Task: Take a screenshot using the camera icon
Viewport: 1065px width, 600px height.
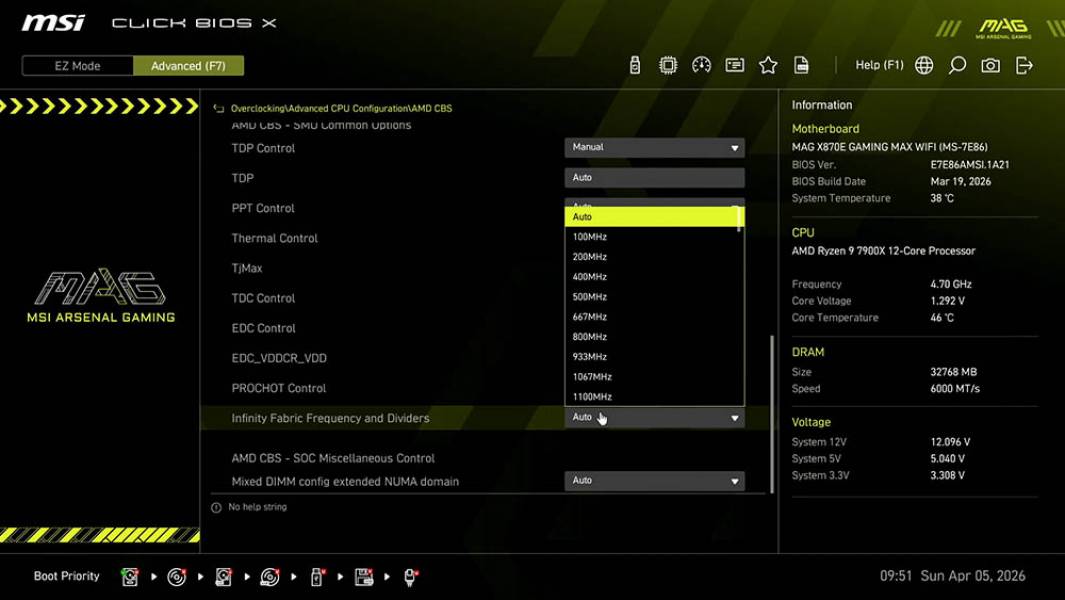Action: 989,64
